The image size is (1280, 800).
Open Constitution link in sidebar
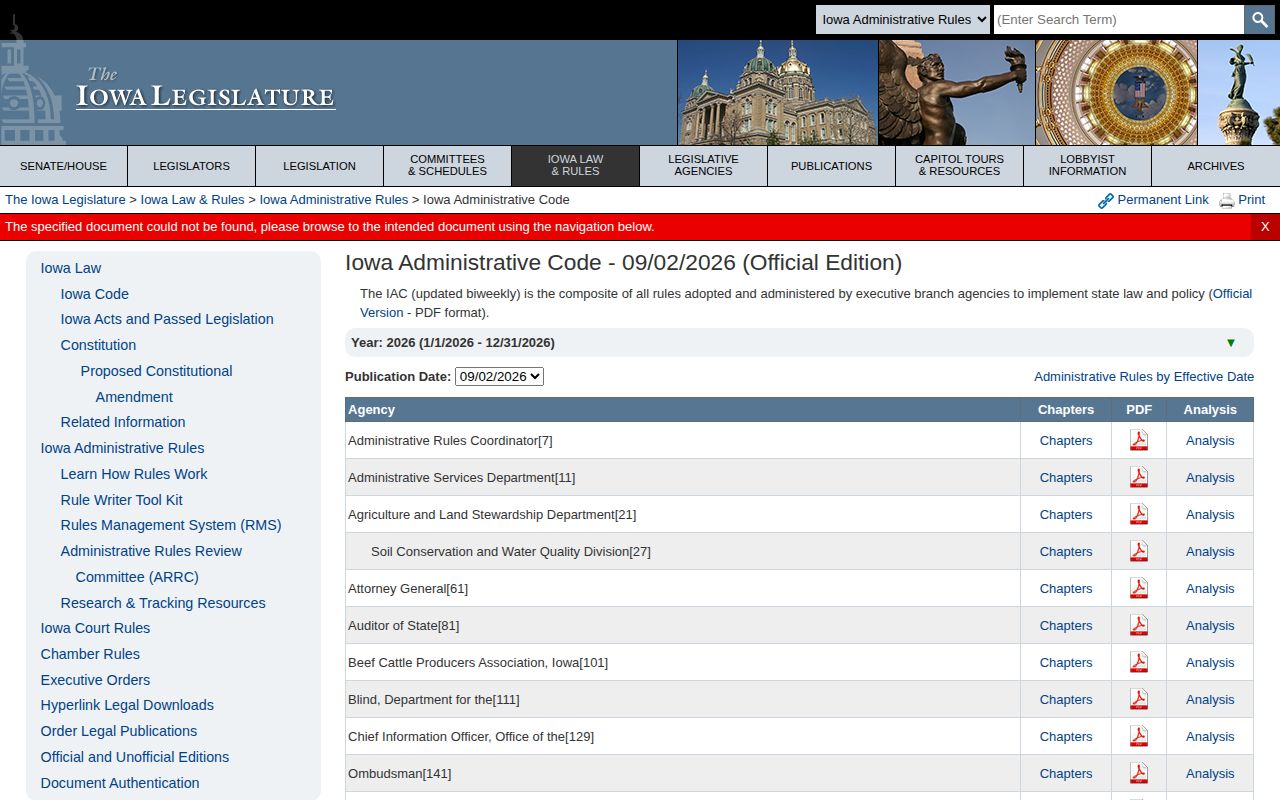coord(98,345)
